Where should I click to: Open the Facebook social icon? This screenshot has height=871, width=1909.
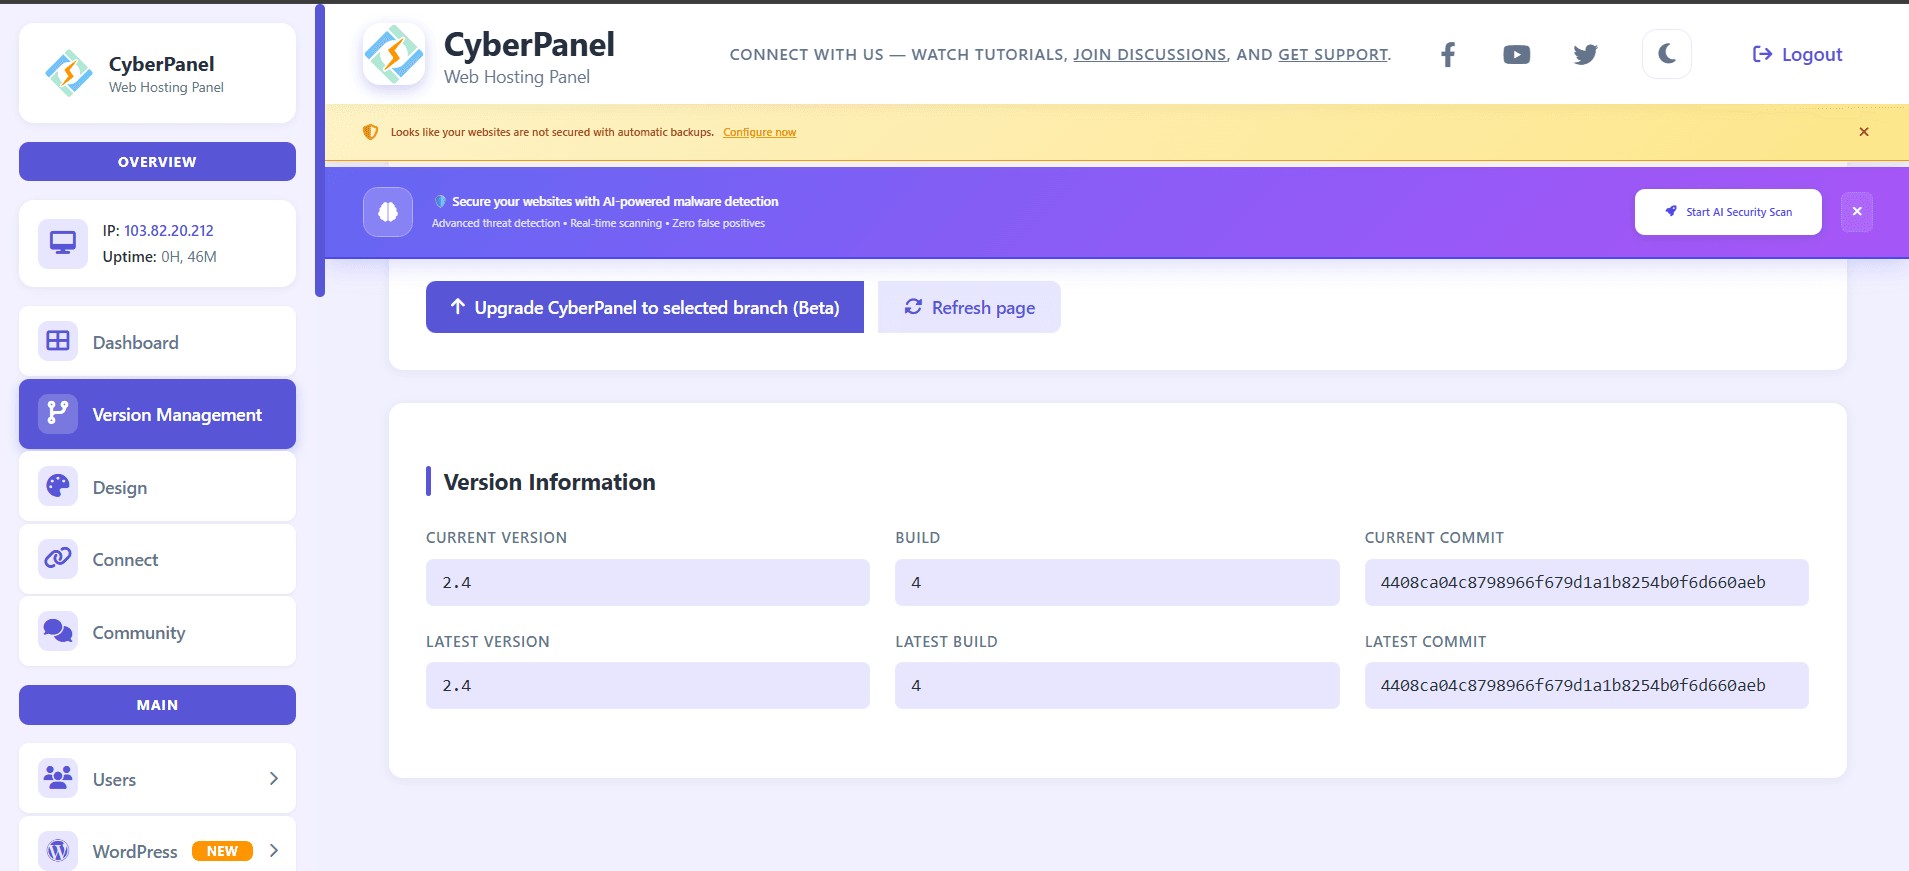click(x=1447, y=54)
